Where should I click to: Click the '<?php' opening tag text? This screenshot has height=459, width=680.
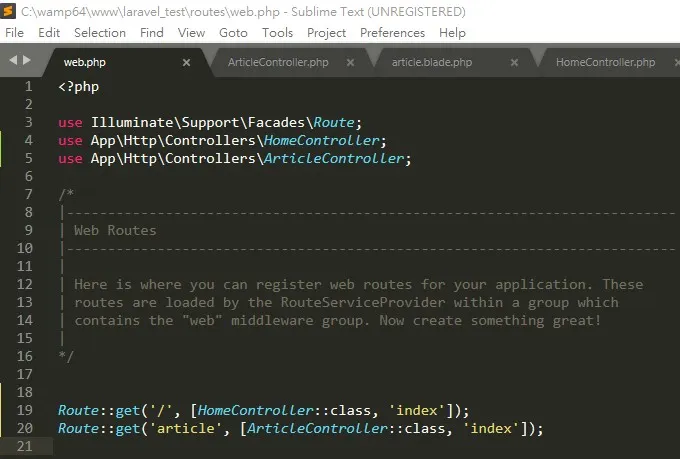point(78,87)
